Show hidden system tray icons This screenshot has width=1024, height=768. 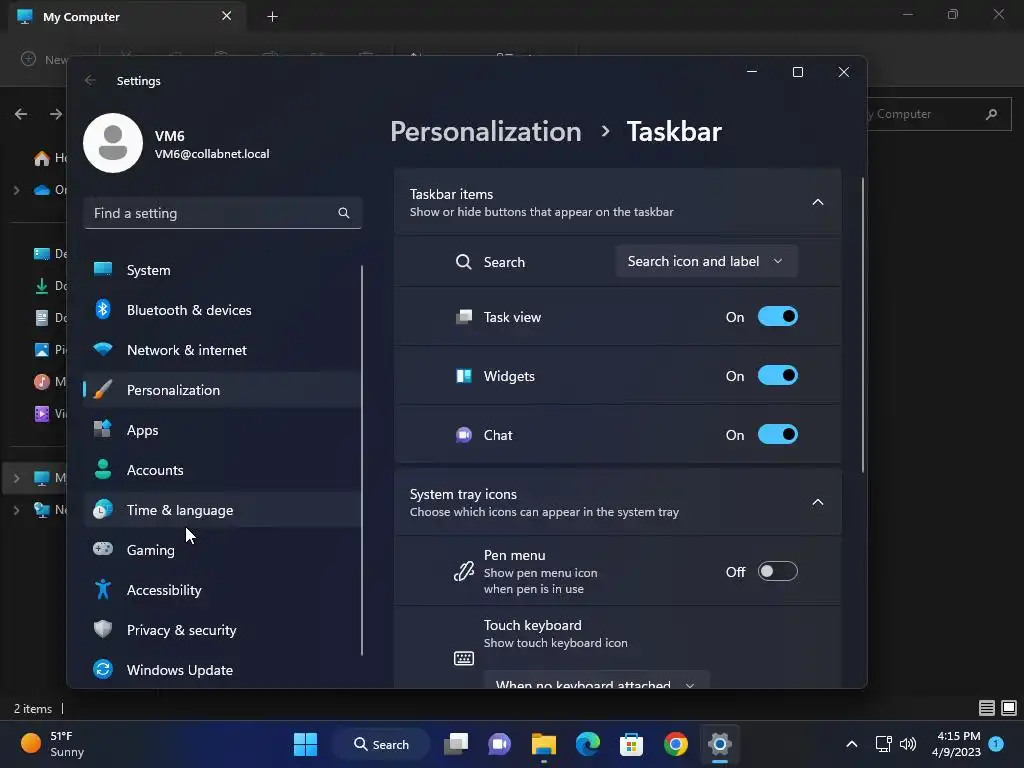[x=852, y=744]
